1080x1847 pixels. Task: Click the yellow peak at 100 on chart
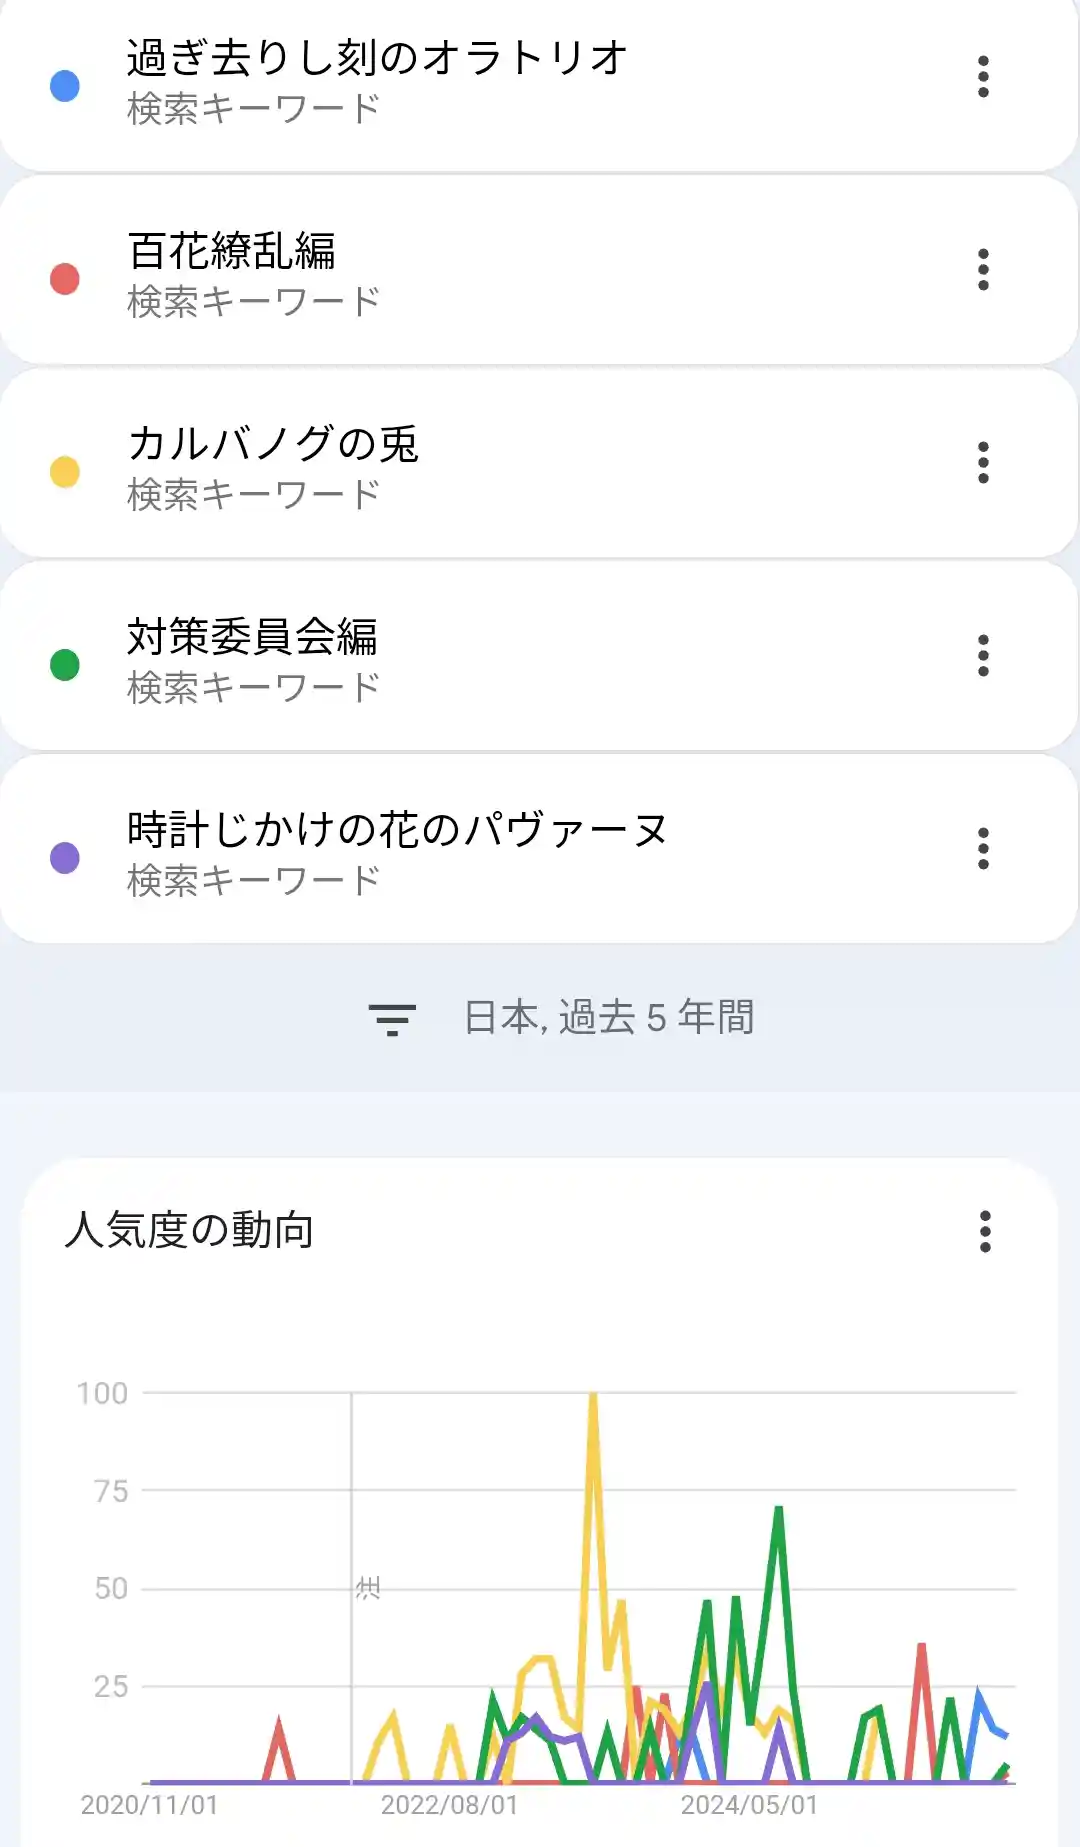(x=593, y=1396)
